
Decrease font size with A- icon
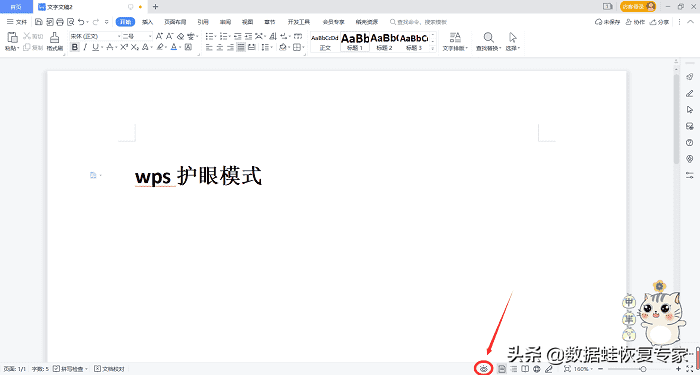click(x=170, y=36)
